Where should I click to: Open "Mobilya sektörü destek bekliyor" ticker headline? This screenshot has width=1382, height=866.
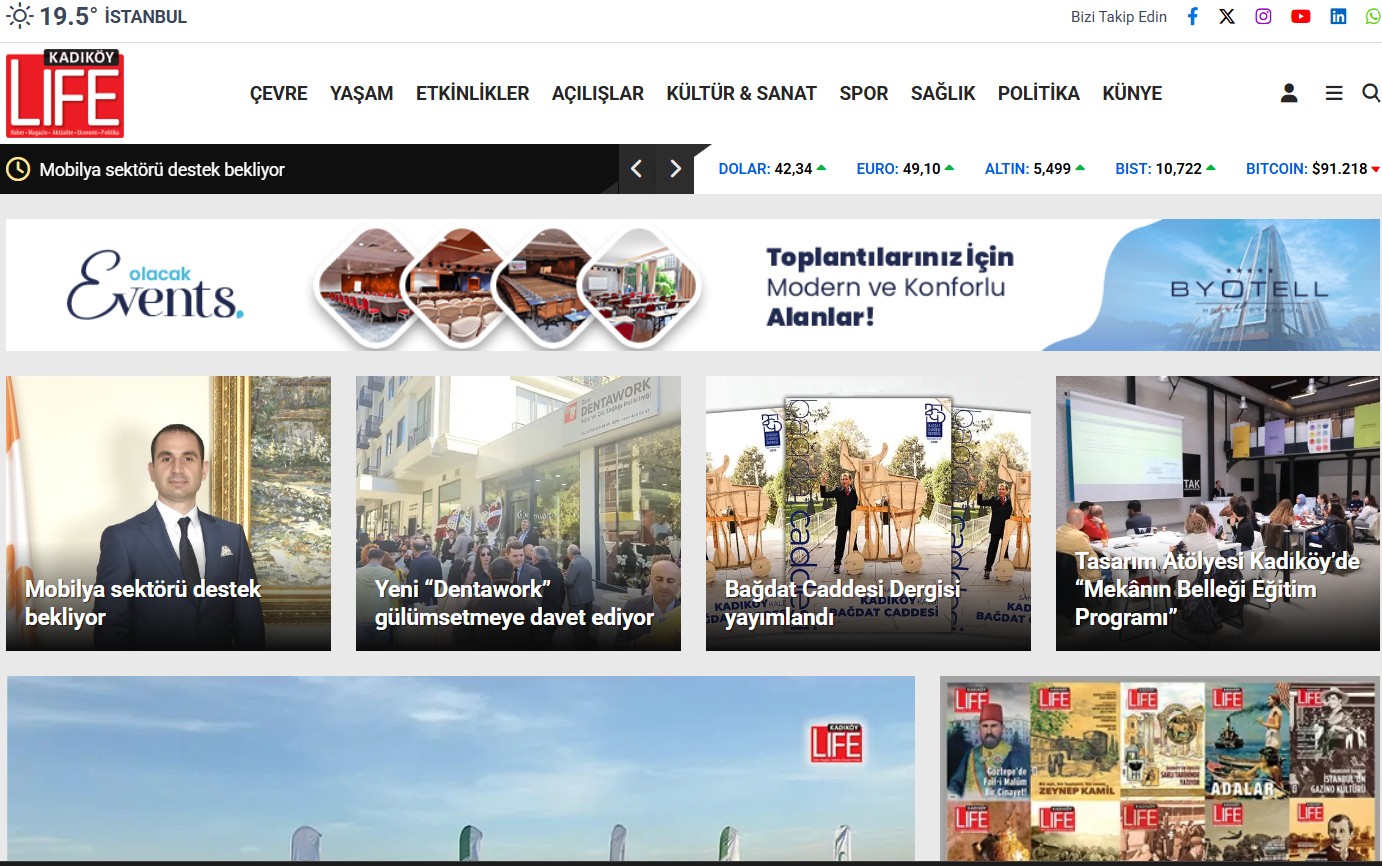(162, 170)
